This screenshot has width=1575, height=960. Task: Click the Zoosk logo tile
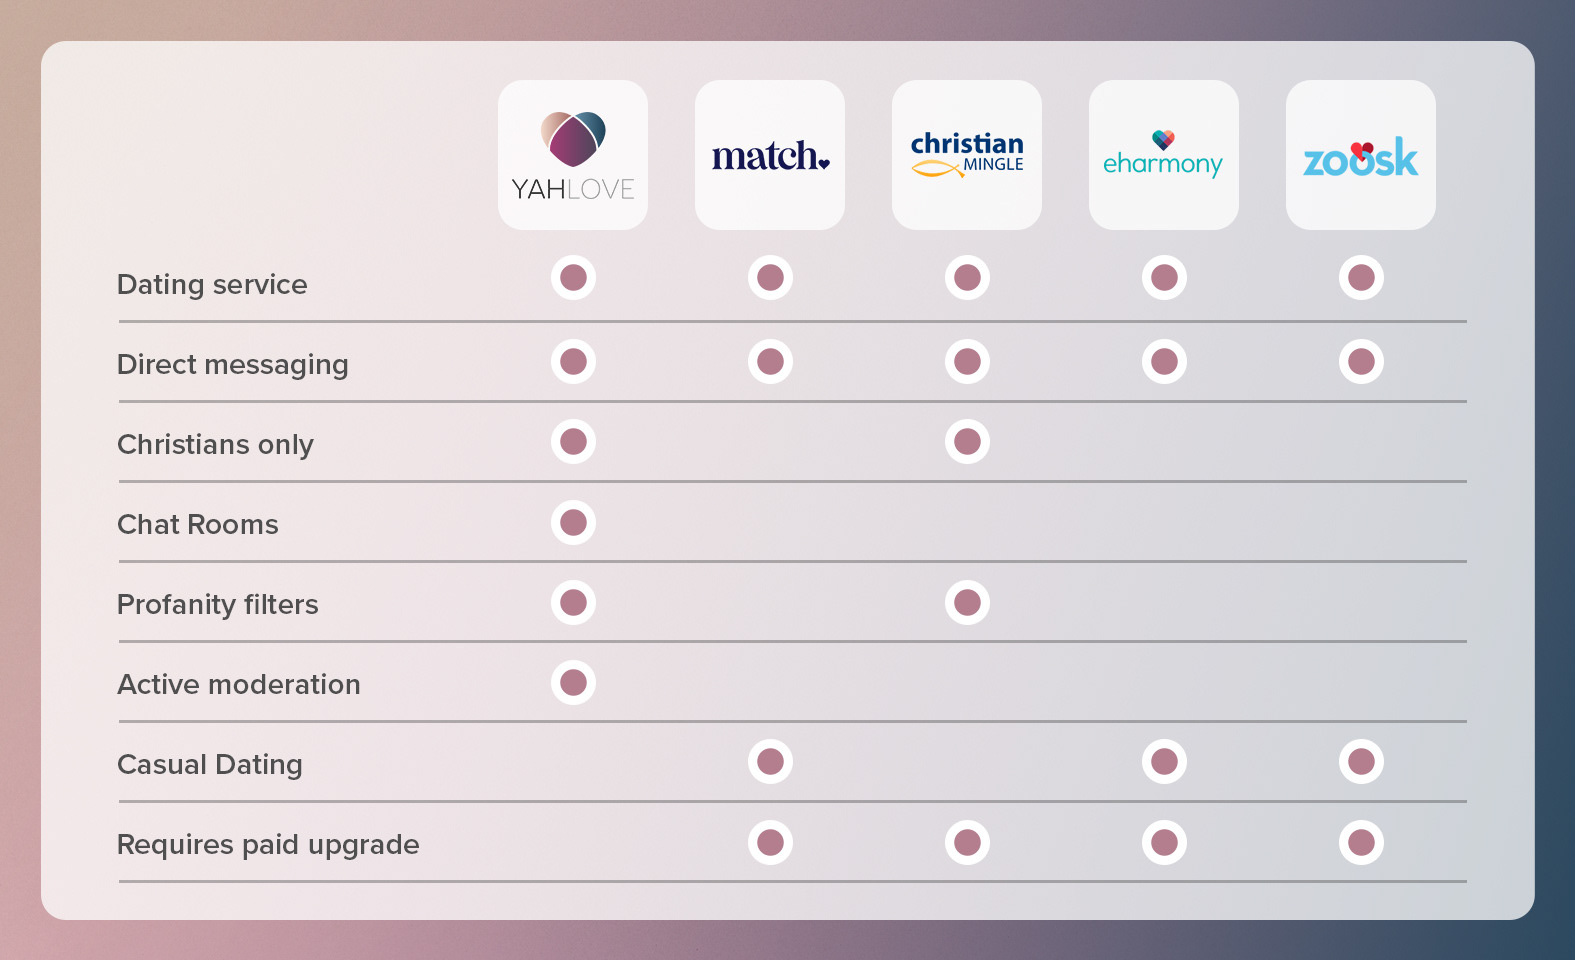[x=1361, y=155]
